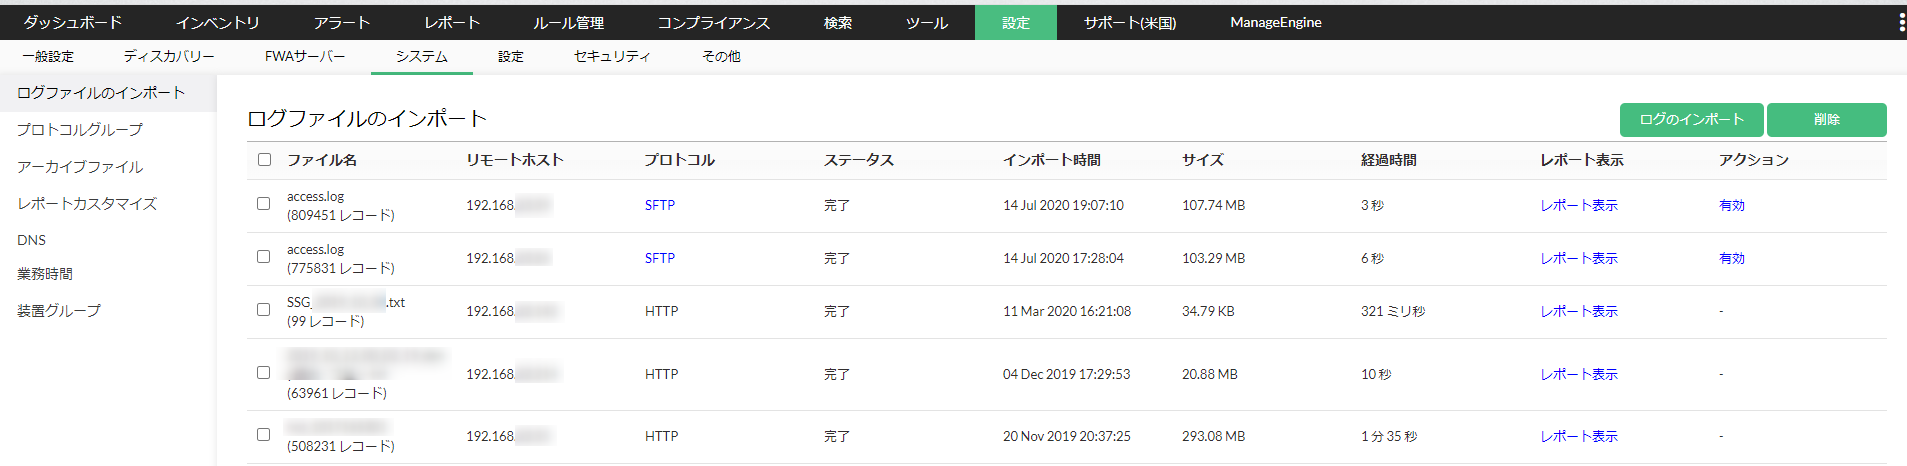Open レポート表示 for the 107.74 MB log
This screenshot has height=466, width=1907.
click(x=1578, y=205)
